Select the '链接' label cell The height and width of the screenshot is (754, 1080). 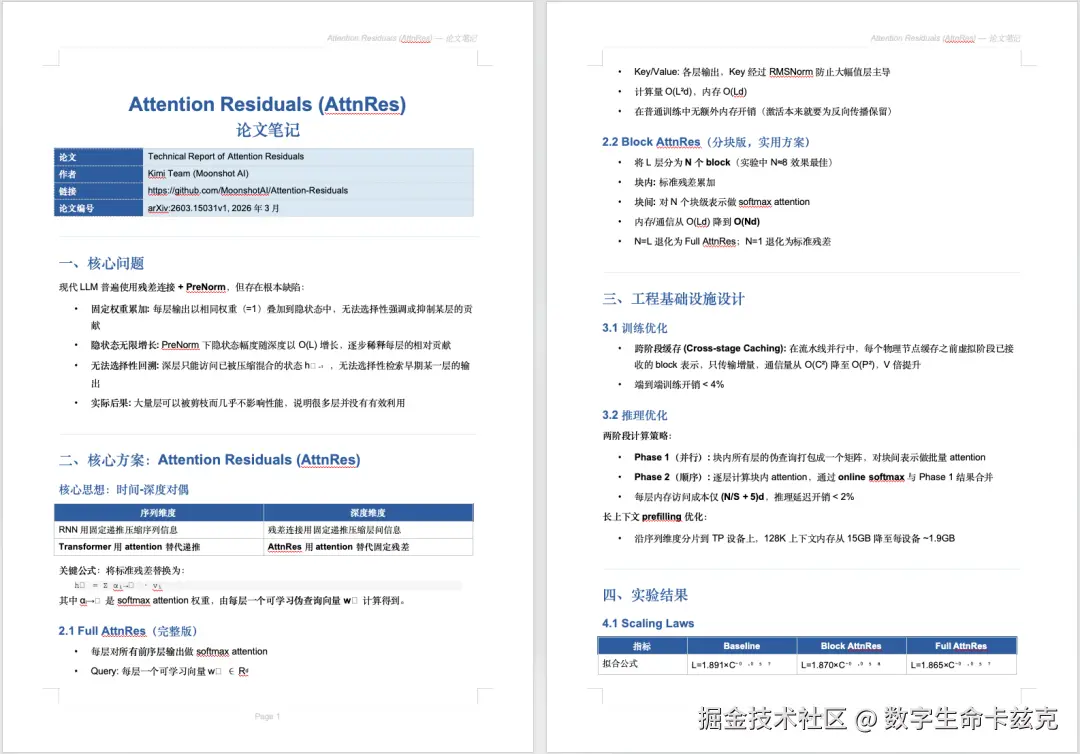point(98,191)
